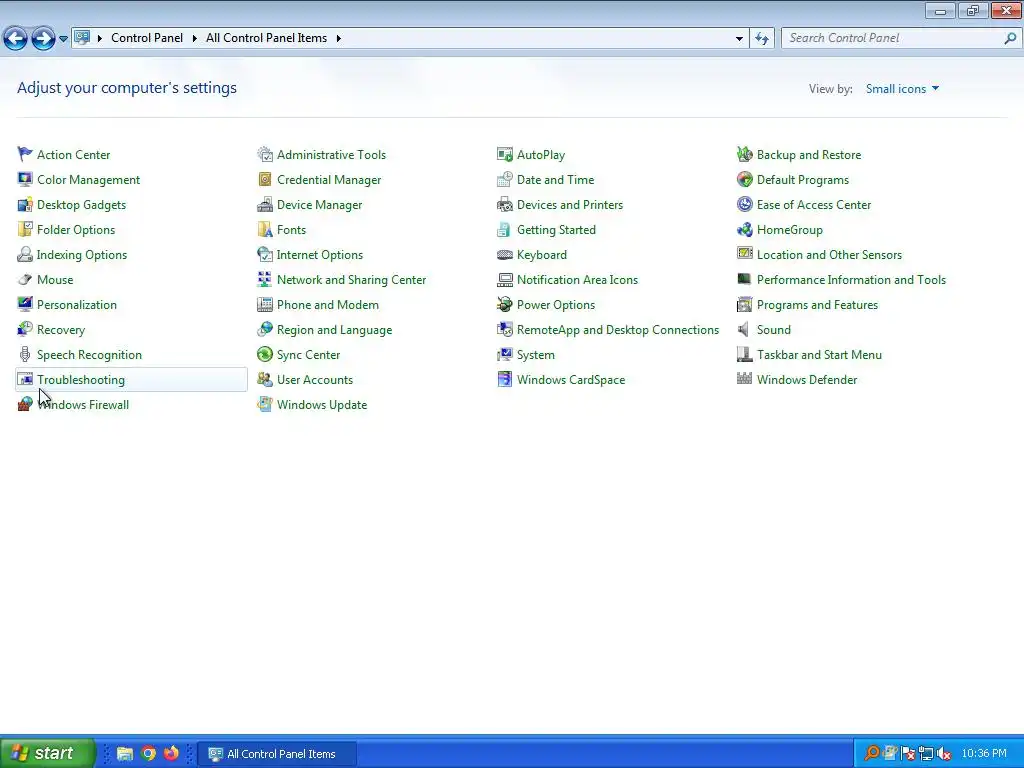Open the Recovery link

coord(61,330)
